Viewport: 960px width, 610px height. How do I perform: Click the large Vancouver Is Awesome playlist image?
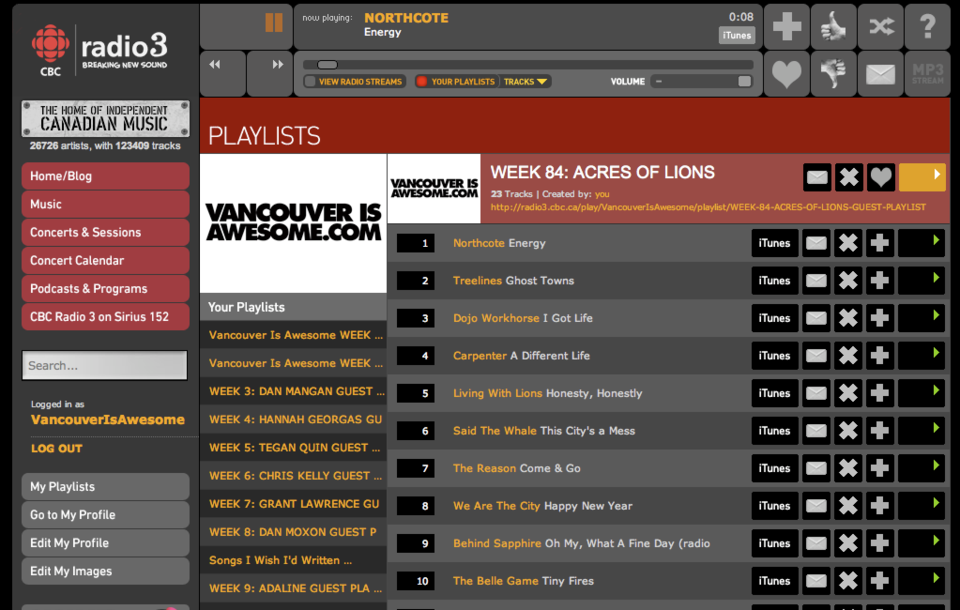293,223
